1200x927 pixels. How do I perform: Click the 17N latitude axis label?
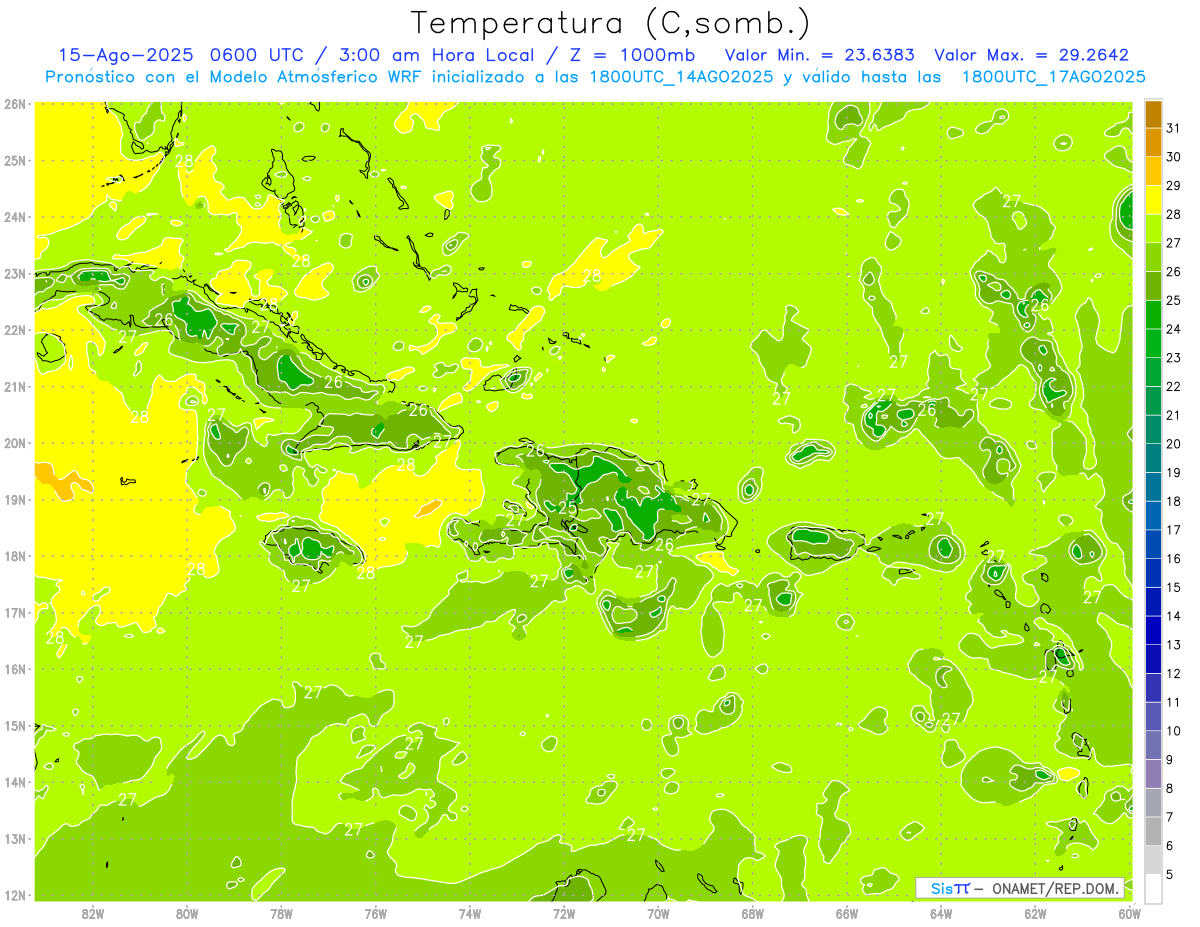point(15,612)
